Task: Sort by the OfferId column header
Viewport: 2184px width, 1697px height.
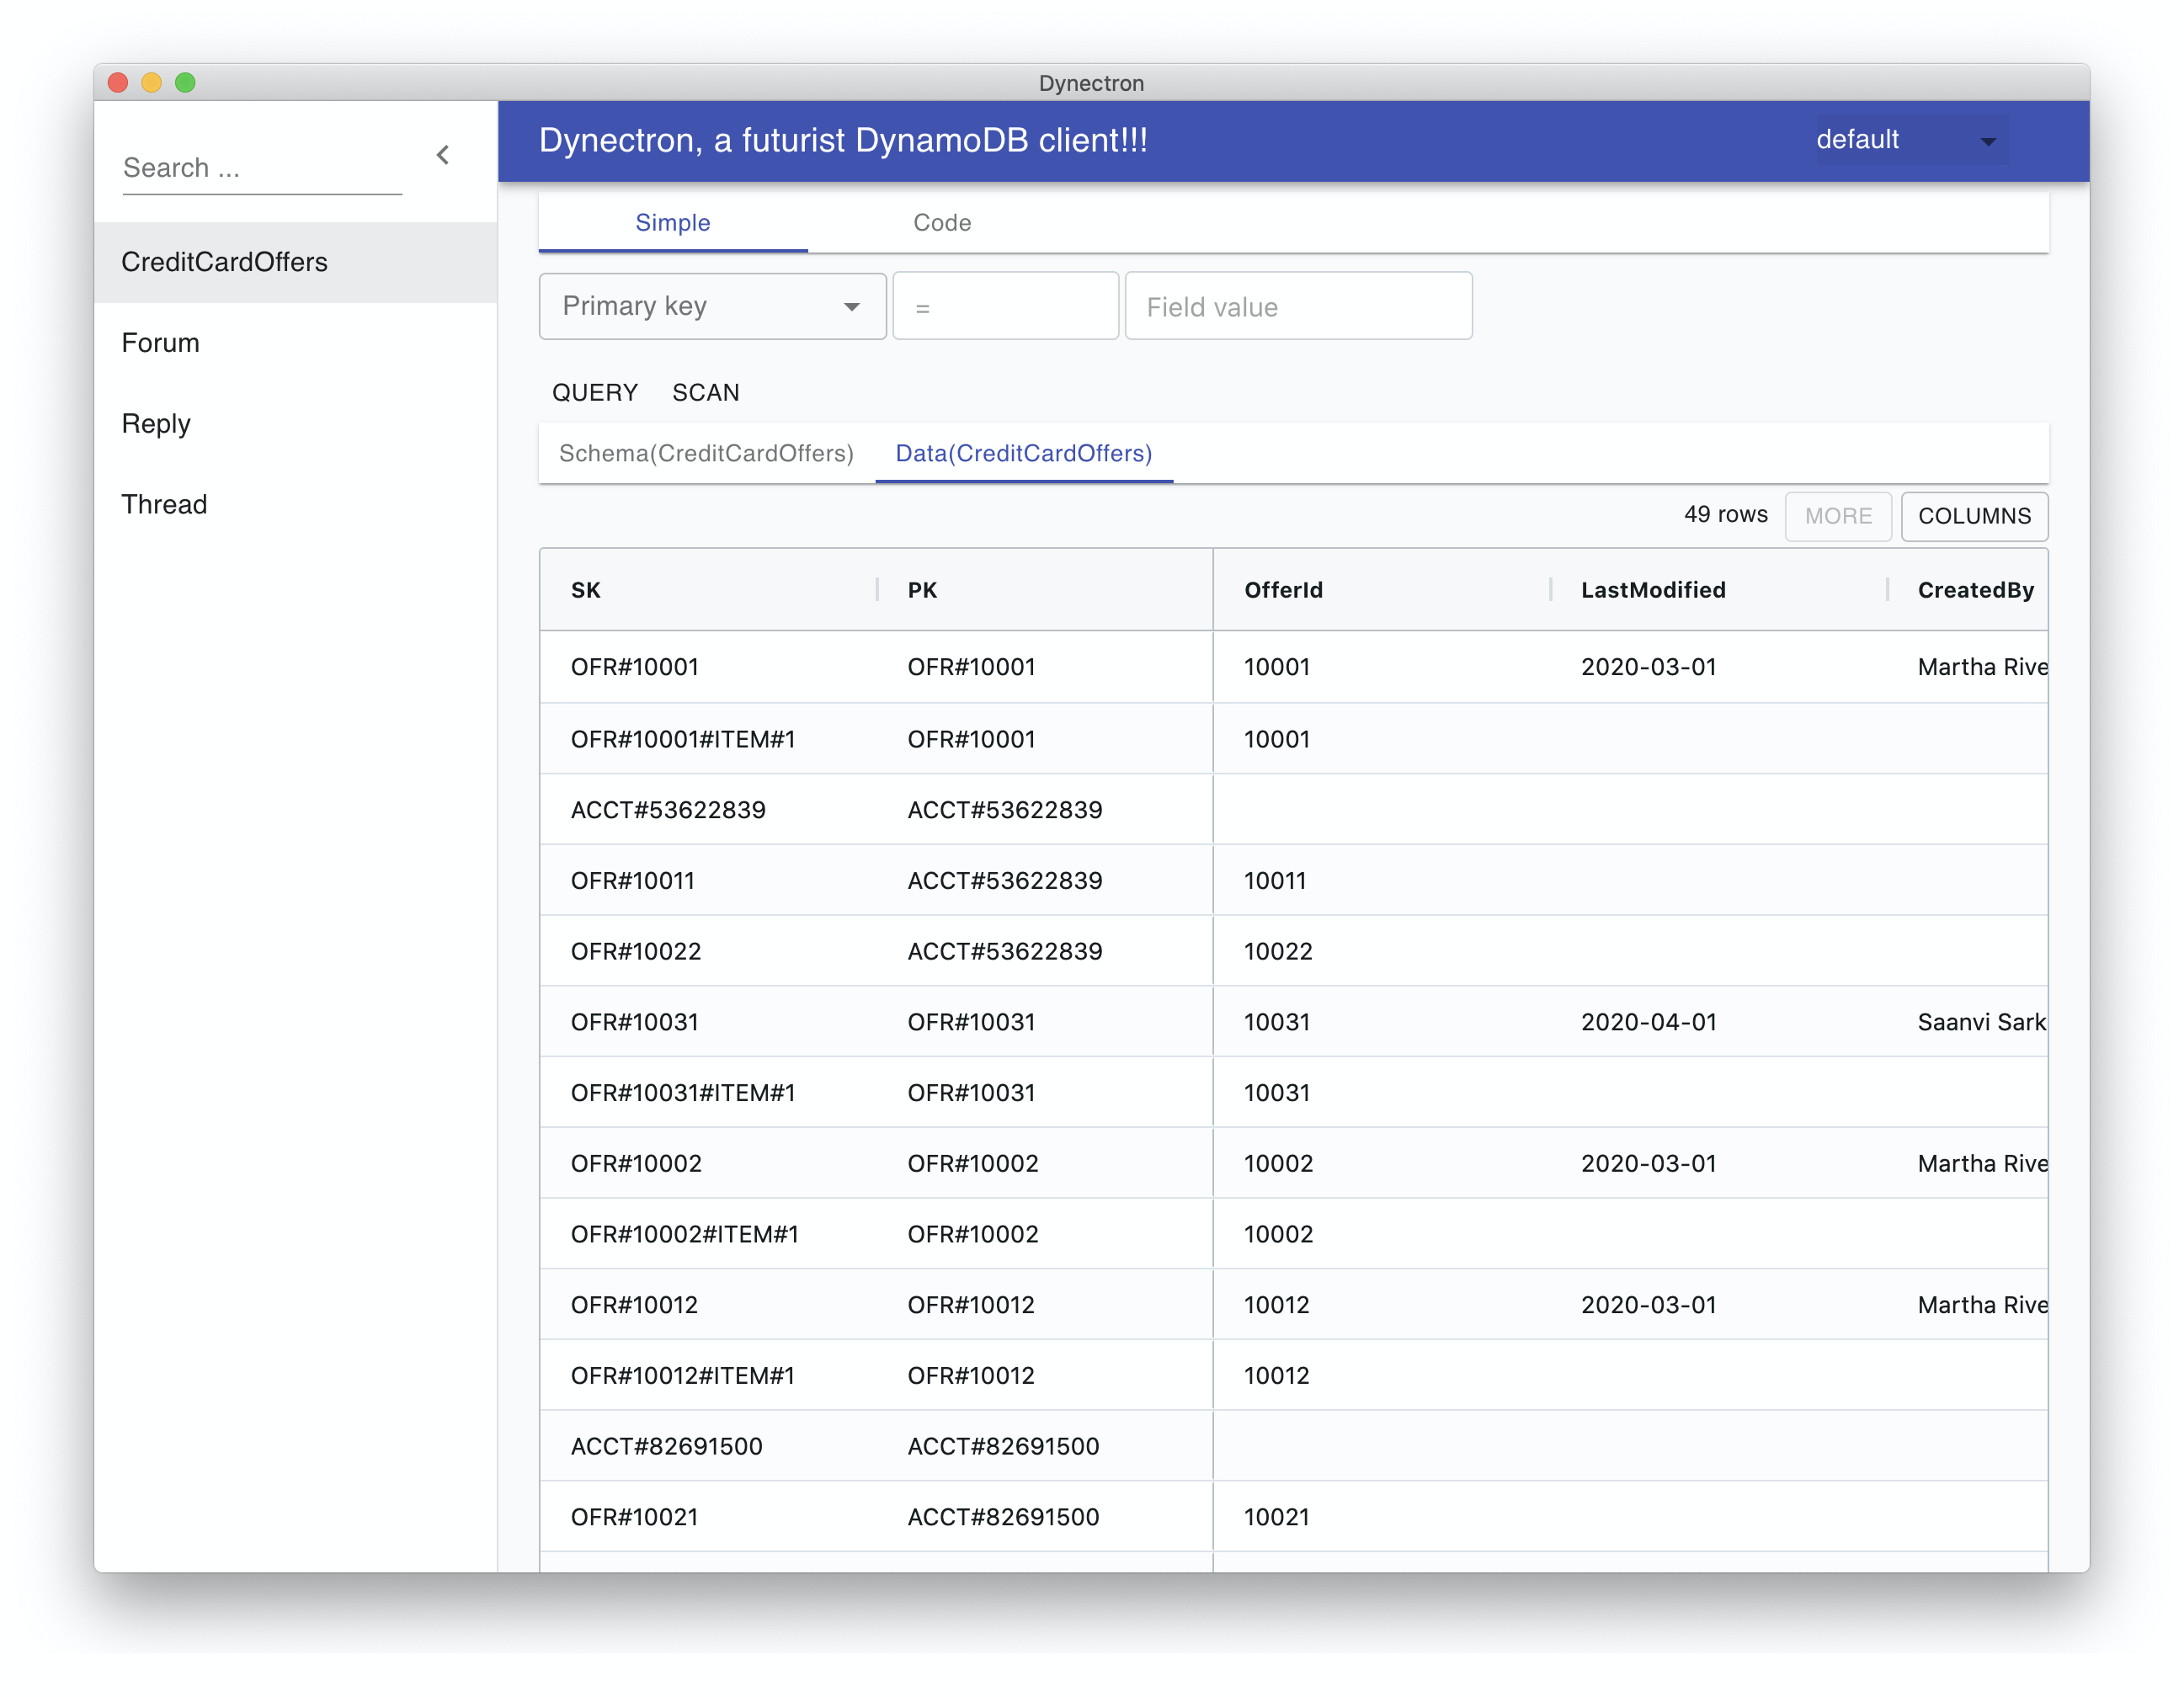Action: 1282,590
